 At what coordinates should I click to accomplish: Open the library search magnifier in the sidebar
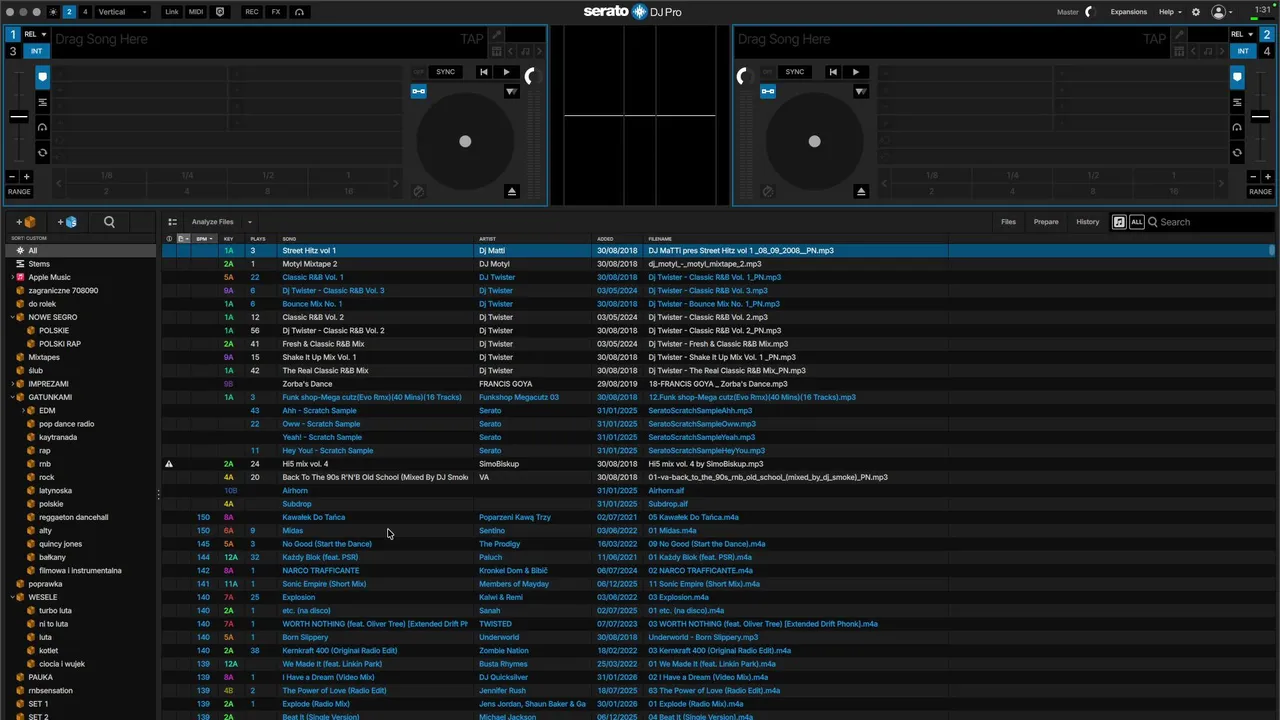[109, 222]
